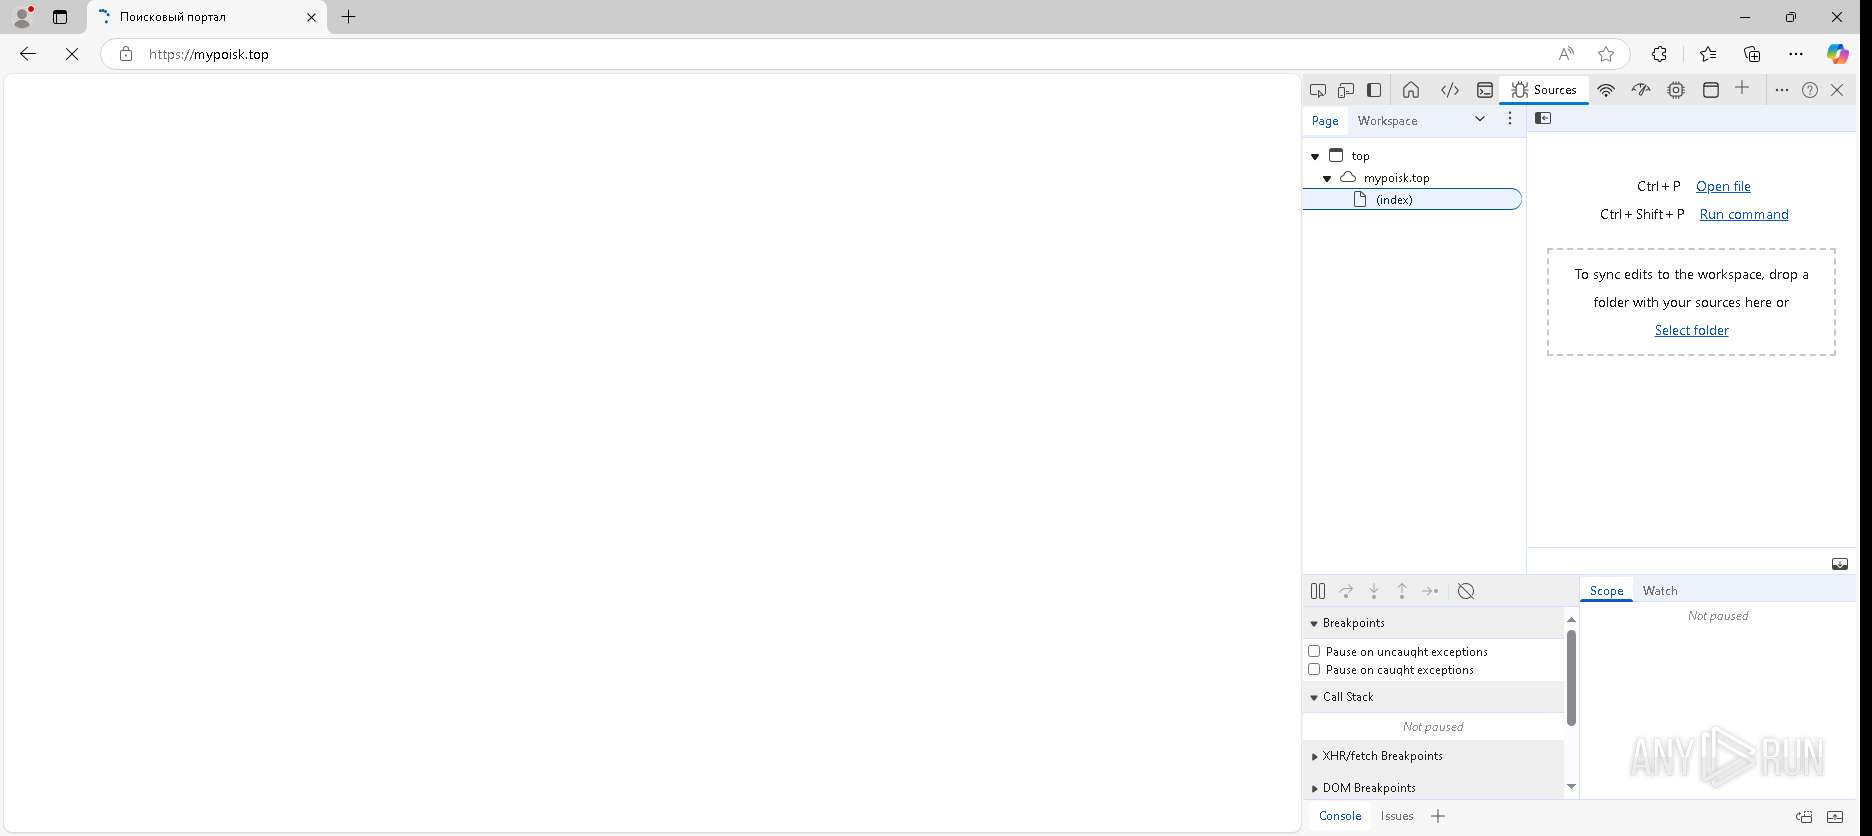Click the Open file link
1872x836 pixels.
pyautogui.click(x=1723, y=186)
